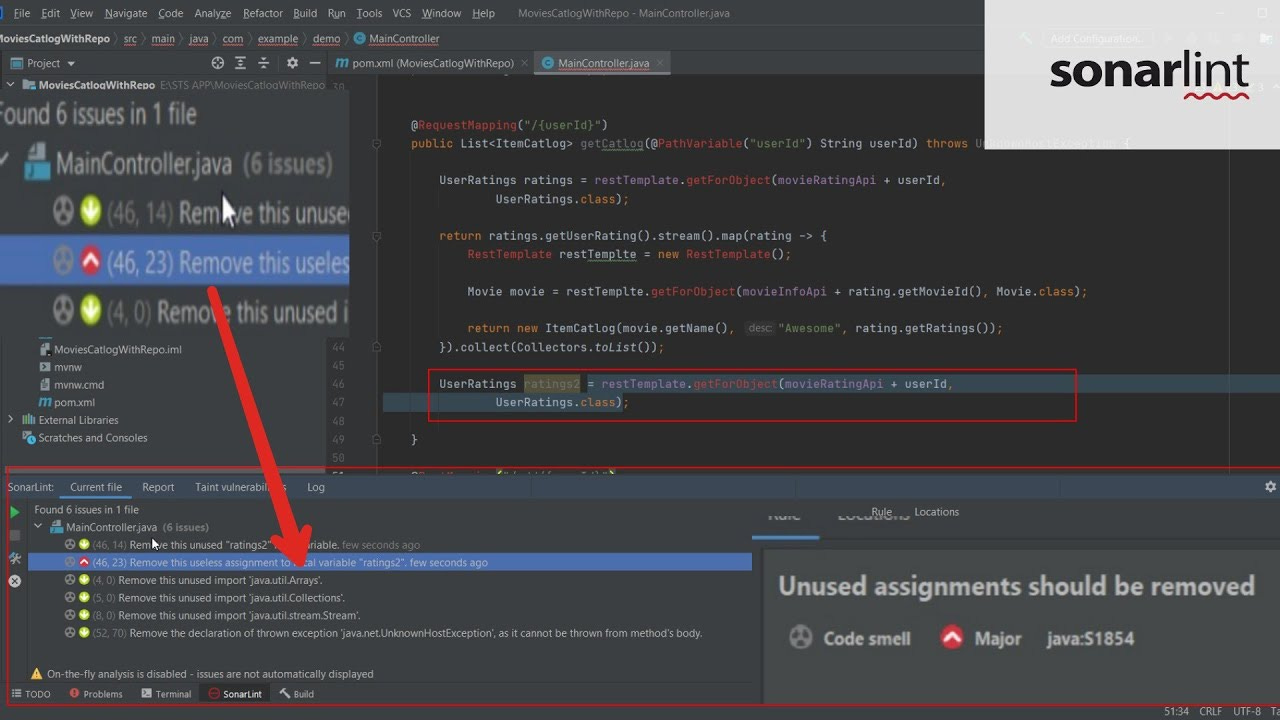The height and width of the screenshot is (720, 1280).
Task: Collapse MoviesCatlogWithRepo project root
Action: click(x=11, y=85)
